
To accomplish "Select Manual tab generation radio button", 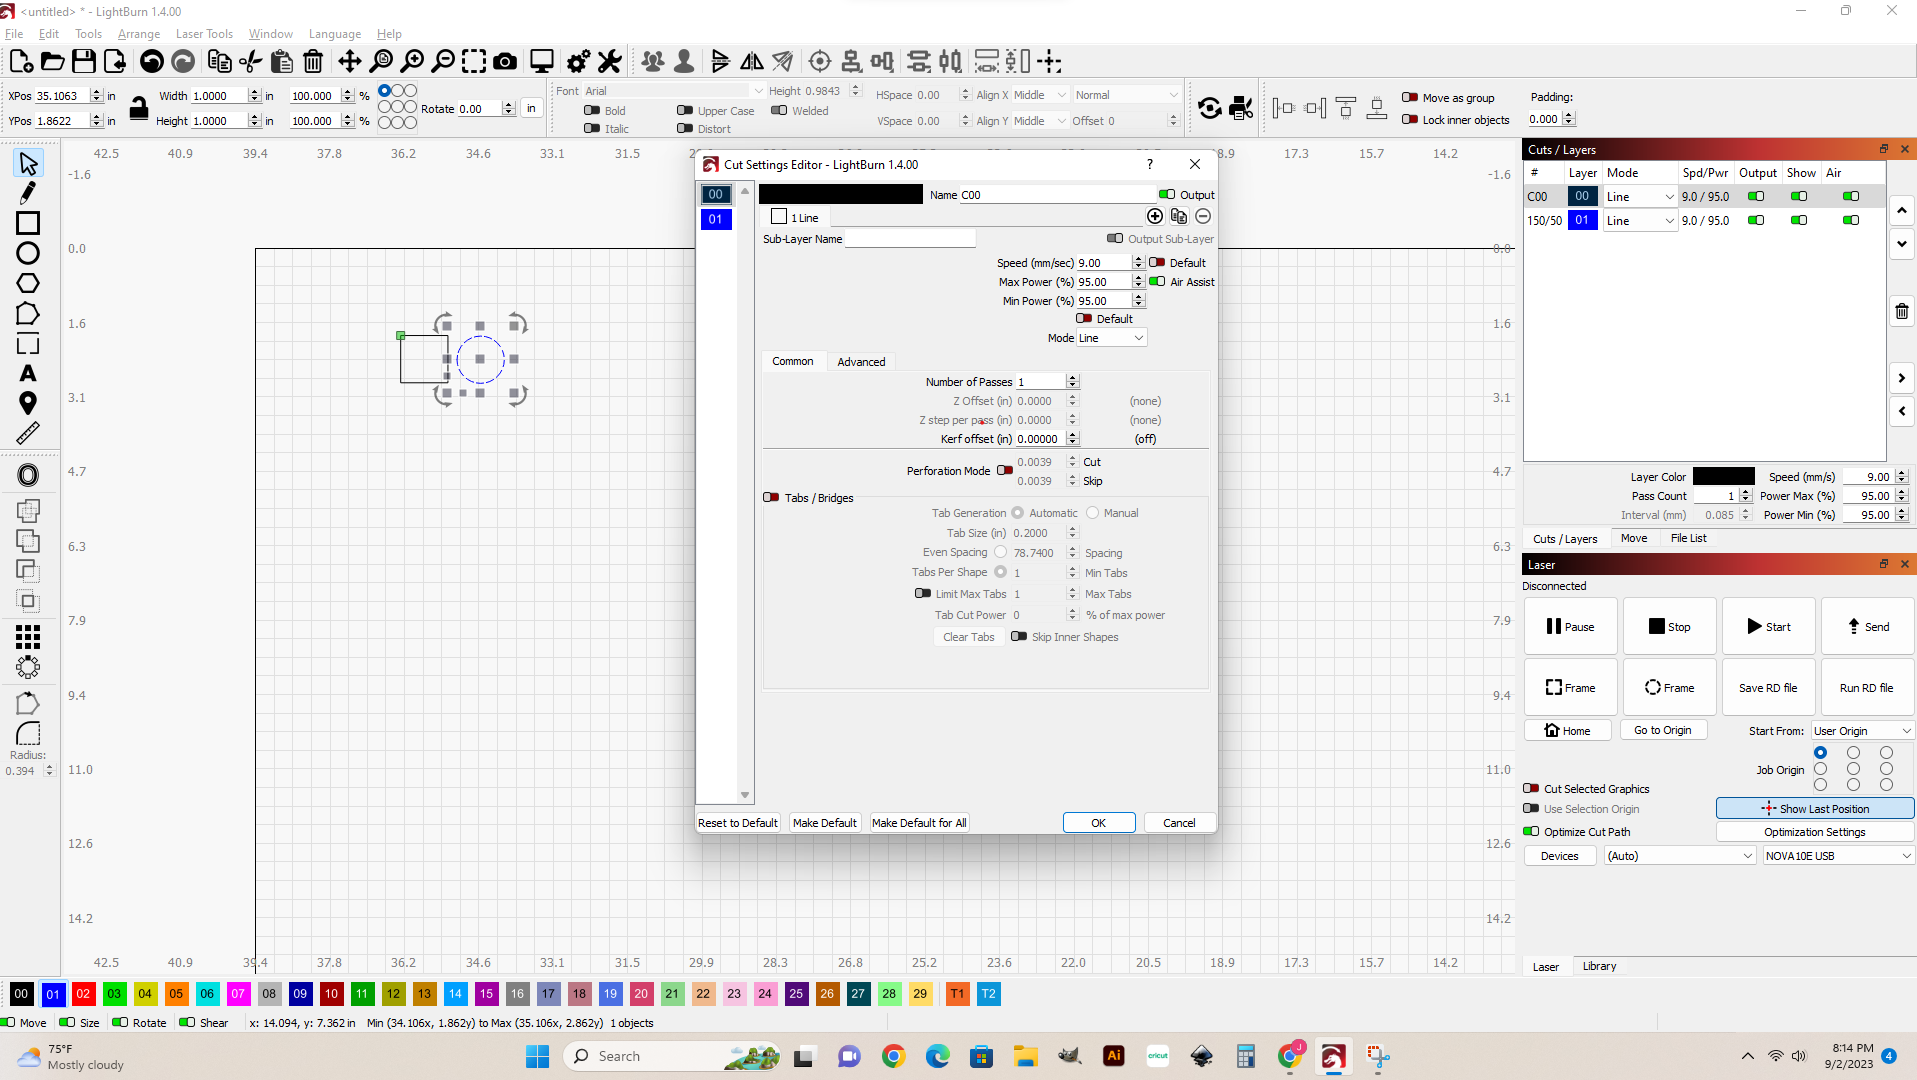I will [x=1091, y=512].
